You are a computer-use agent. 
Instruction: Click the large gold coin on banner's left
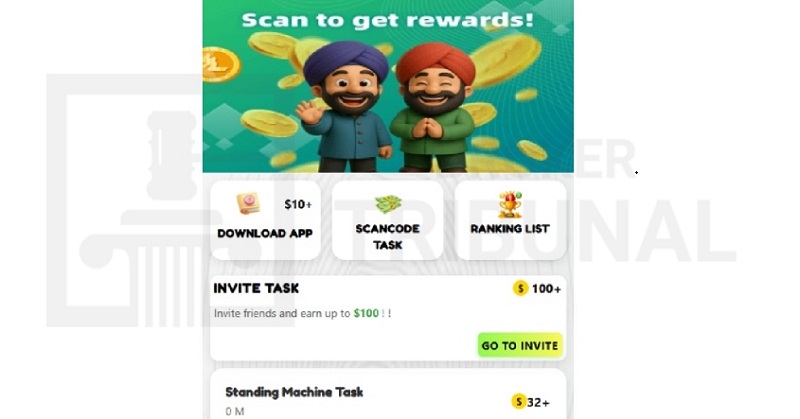click(x=220, y=64)
